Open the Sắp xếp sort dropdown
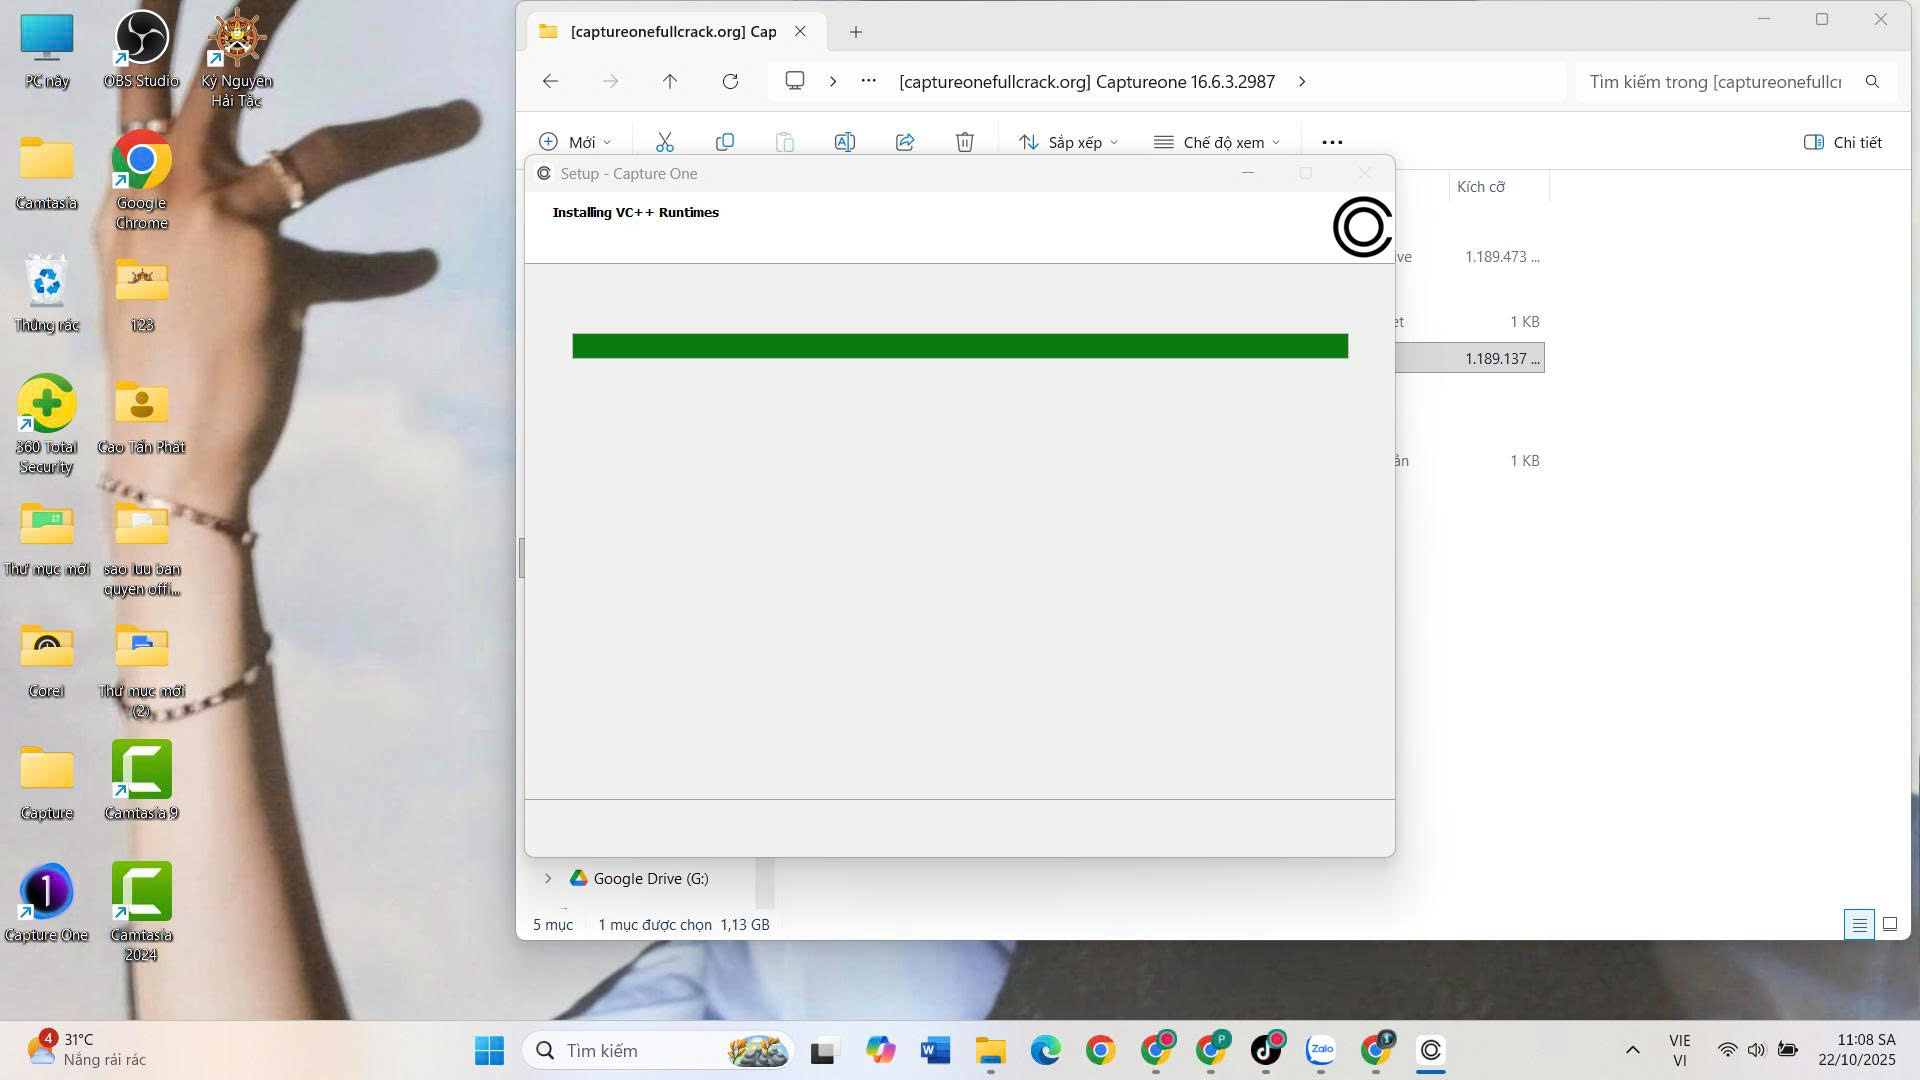This screenshot has width=1920, height=1080. pyautogui.click(x=1068, y=142)
